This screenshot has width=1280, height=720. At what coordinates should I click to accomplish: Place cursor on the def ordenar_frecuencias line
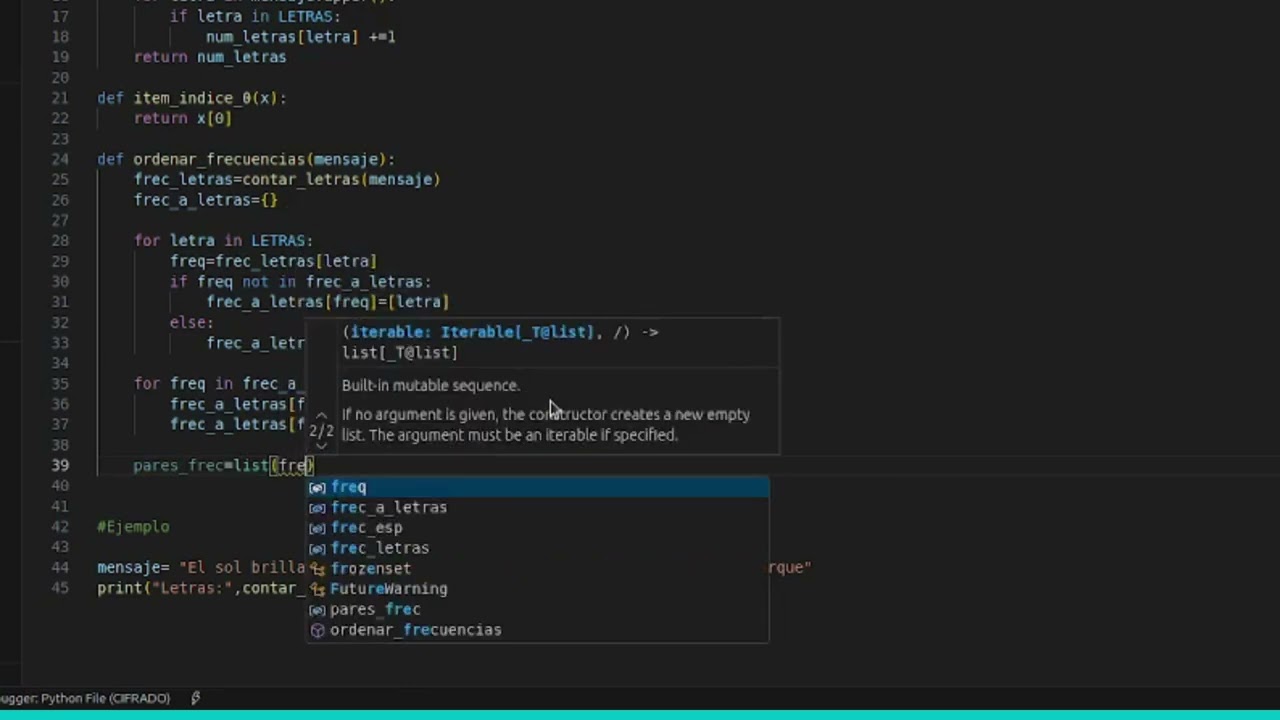[x=245, y=159]
